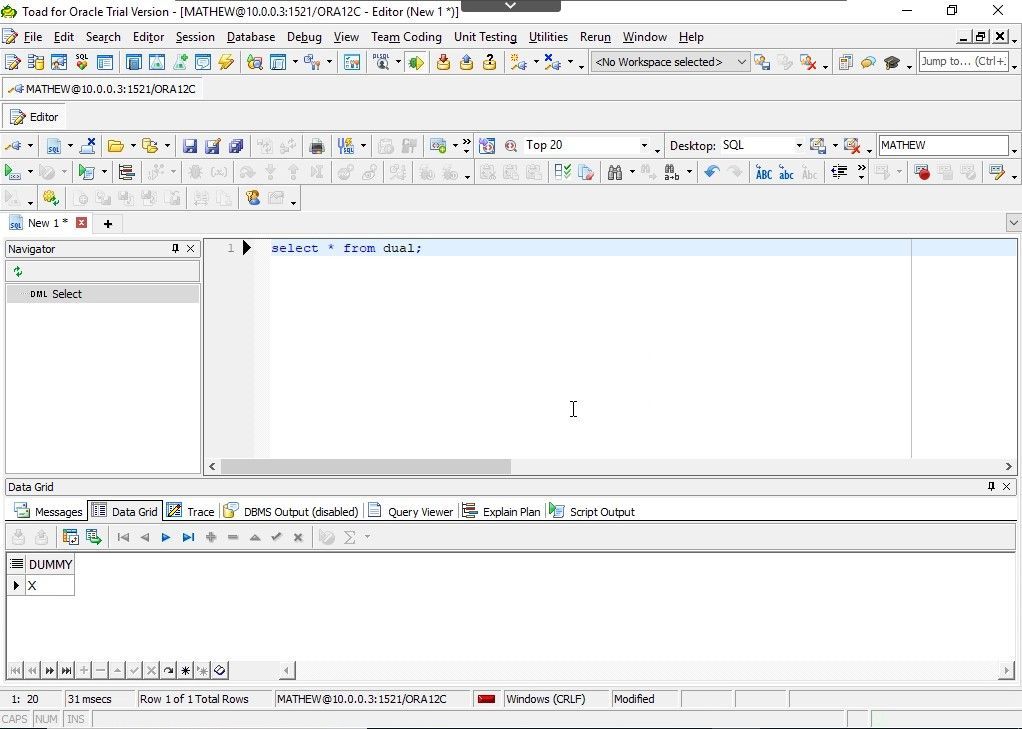Click the MATHEW@10.0.0.3 connection tab
The image size is (1022, 729).
pyautogui.click(x=102, y=89)
